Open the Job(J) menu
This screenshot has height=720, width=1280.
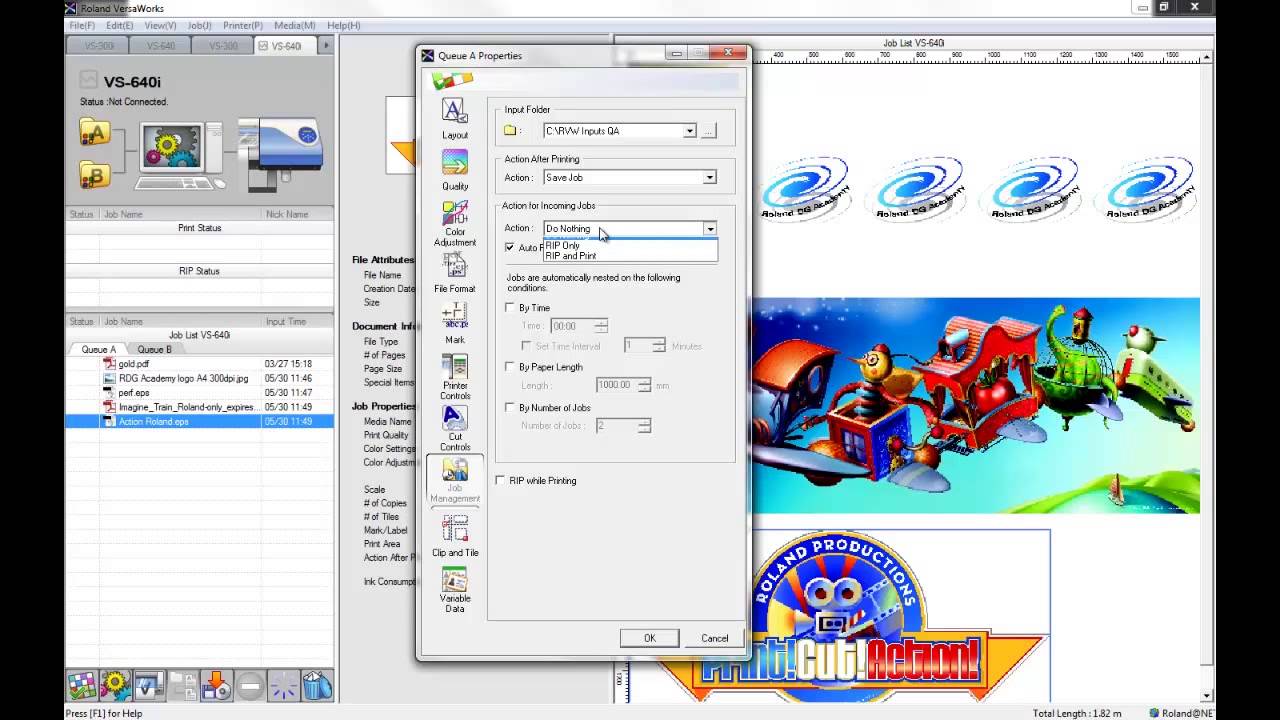[x=199, y=25]
